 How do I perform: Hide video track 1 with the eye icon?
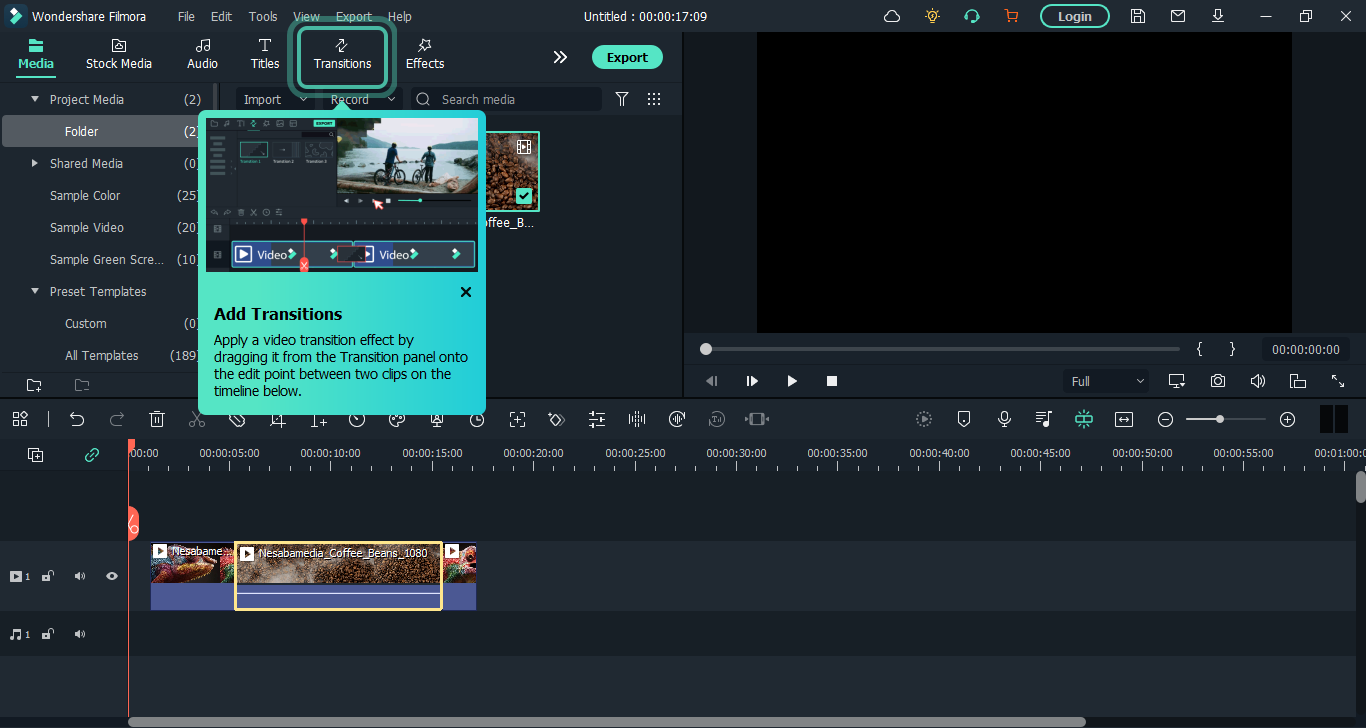tap(112, 576)
